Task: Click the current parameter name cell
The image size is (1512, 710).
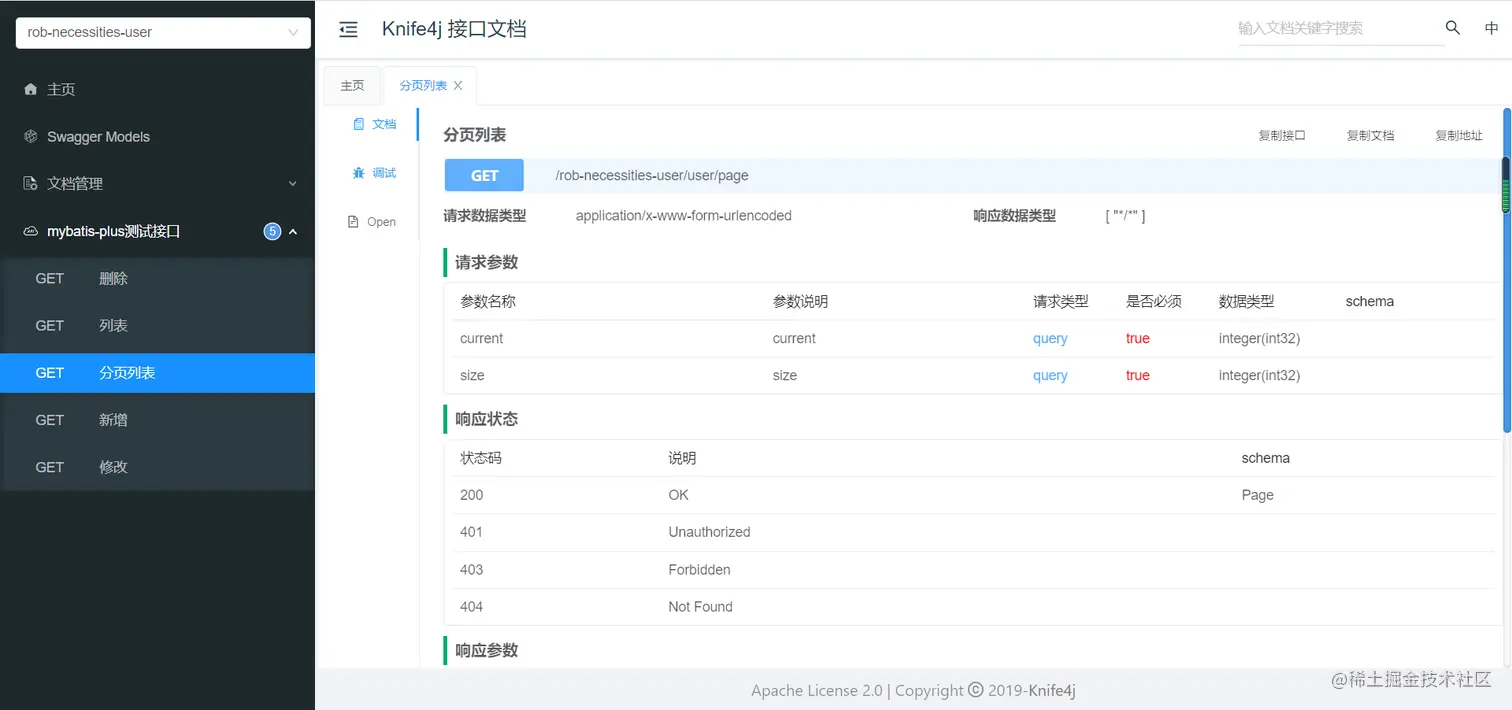Action: point(481,338)
